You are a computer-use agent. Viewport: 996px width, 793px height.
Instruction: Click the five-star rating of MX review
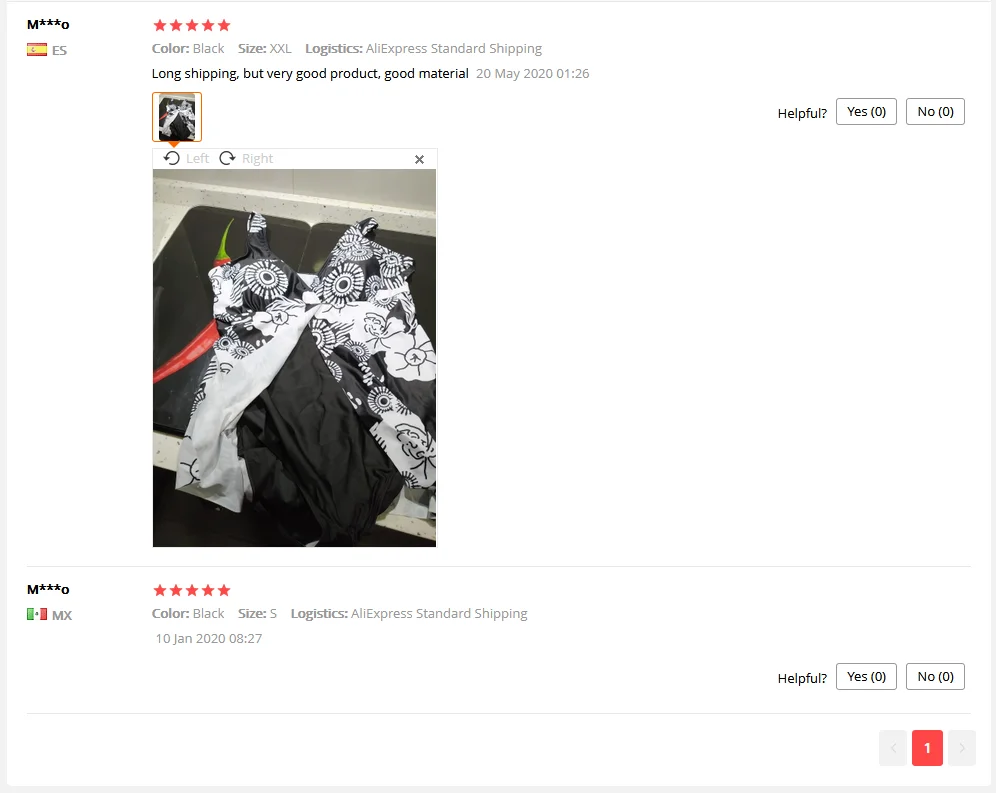coord(192,590)
